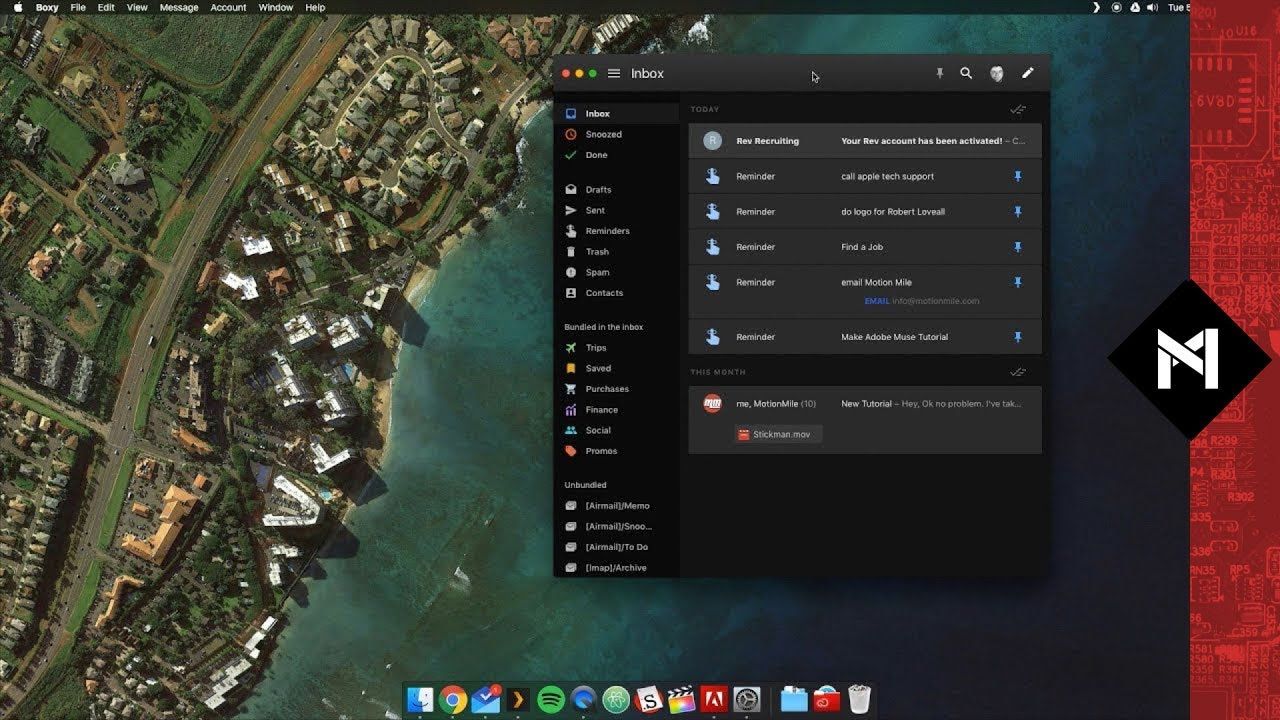
Task: Open Snoozed folder in sidebar
Action: [603, 134]
